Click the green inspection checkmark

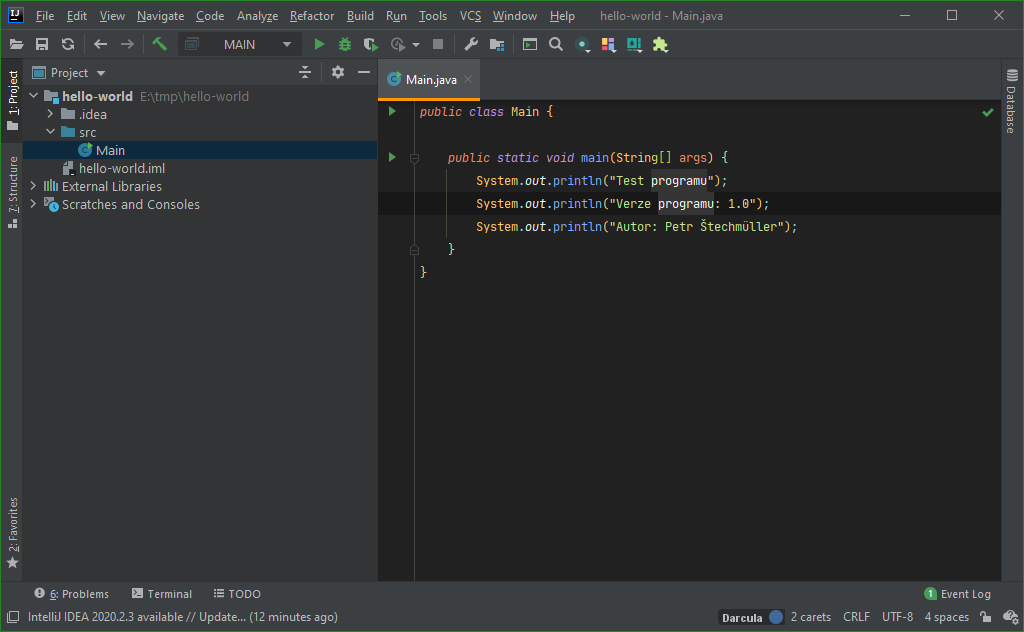(987, 112)
